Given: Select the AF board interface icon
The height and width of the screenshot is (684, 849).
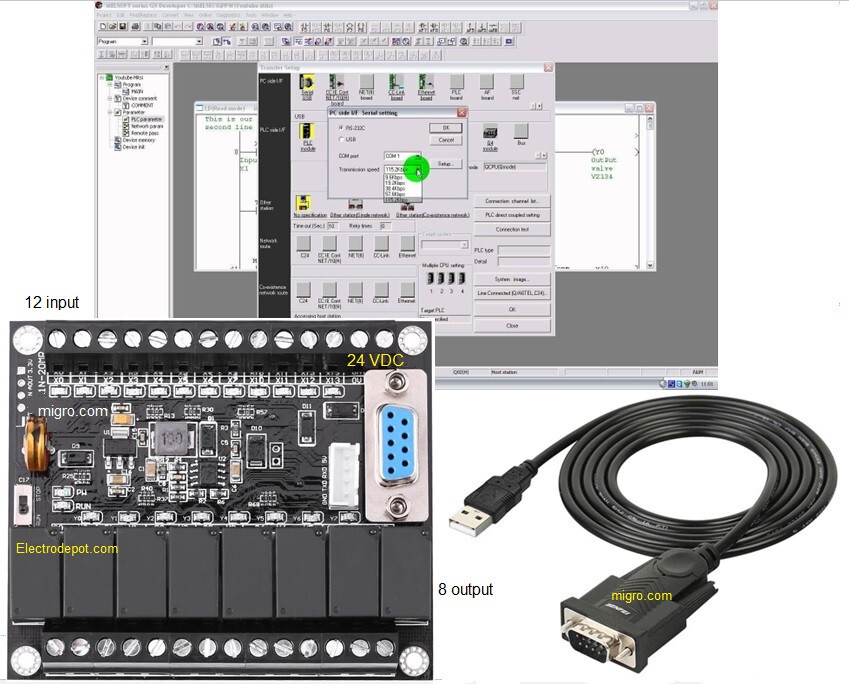Looking at the screenshot, I should tap(488, 83).
